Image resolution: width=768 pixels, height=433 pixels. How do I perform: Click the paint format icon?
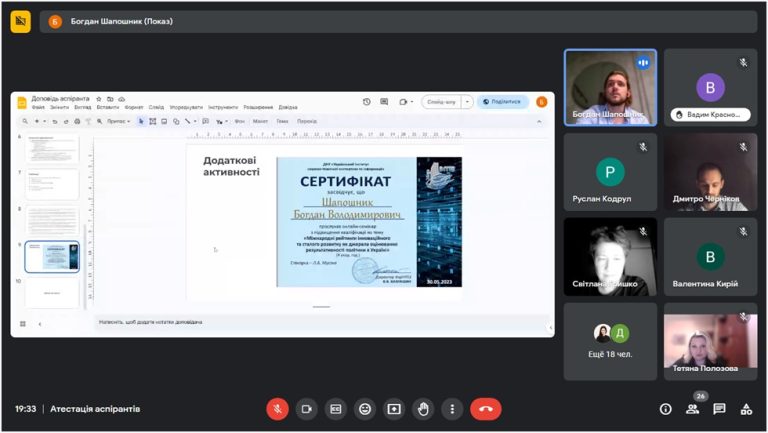pyautogui.click(x=89, y=121)
